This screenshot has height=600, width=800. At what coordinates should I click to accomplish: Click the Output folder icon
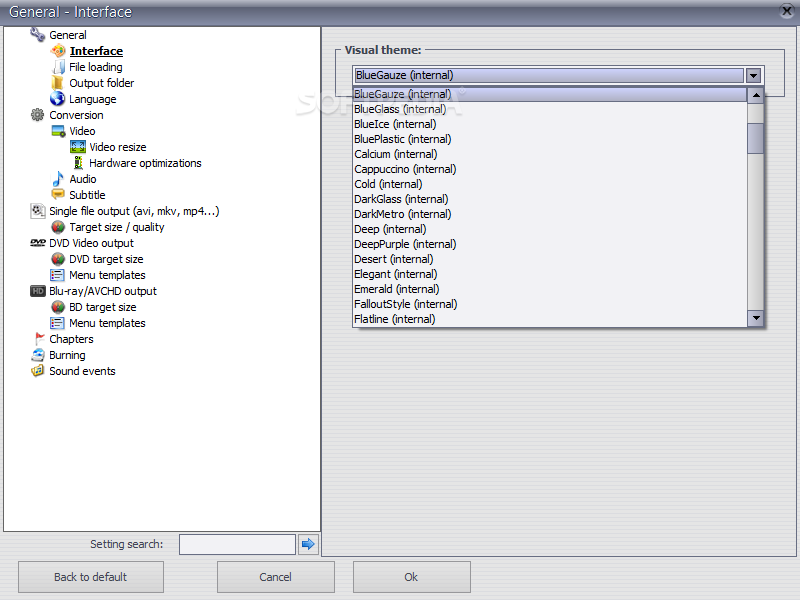[x=58, y=83]
